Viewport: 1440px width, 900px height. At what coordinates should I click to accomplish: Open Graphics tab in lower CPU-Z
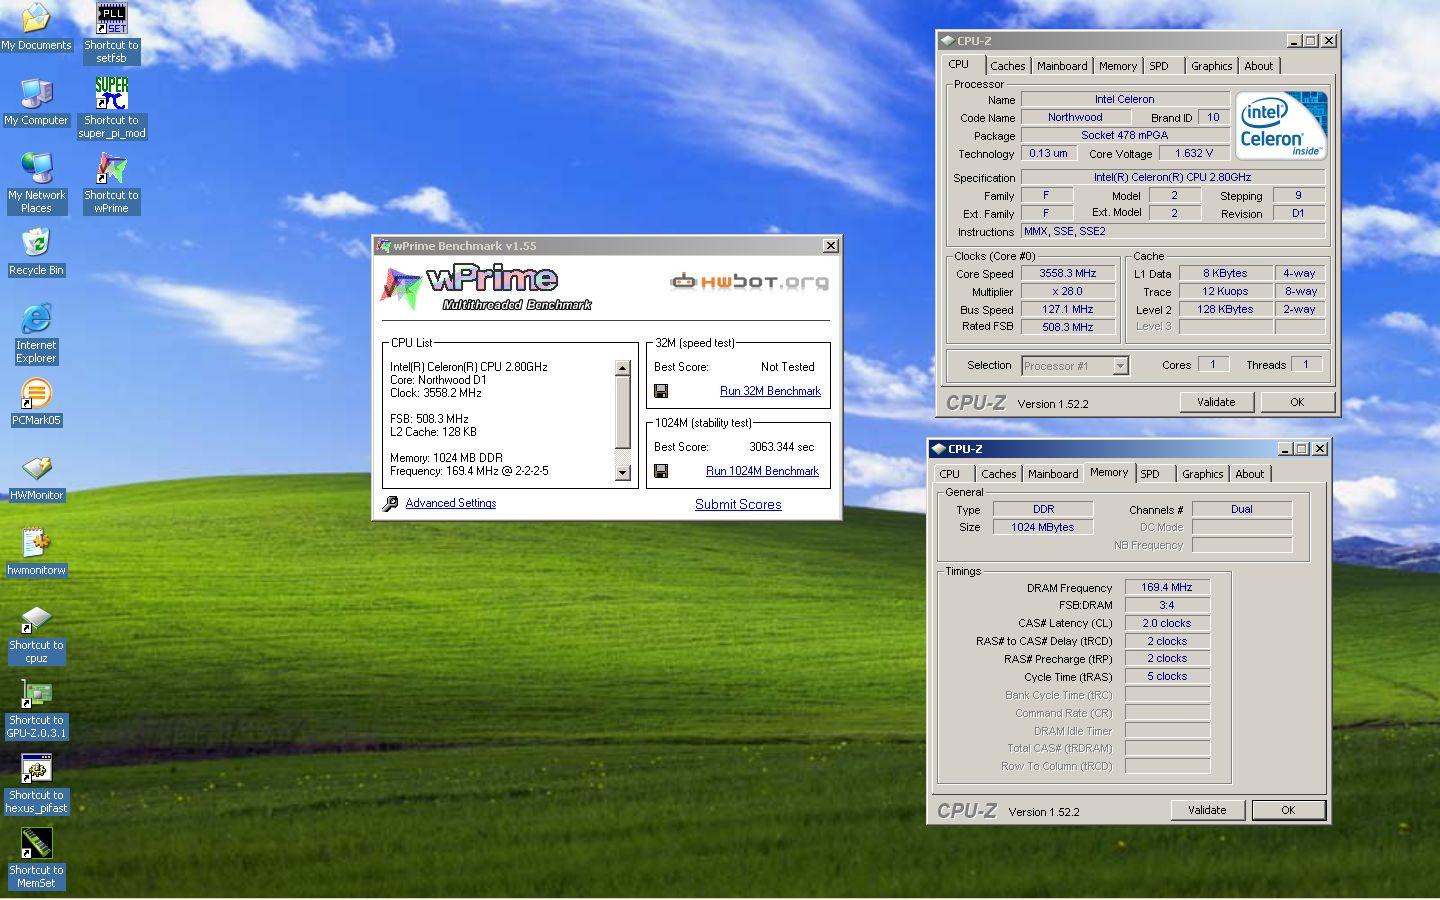[x=1202, y=474]
